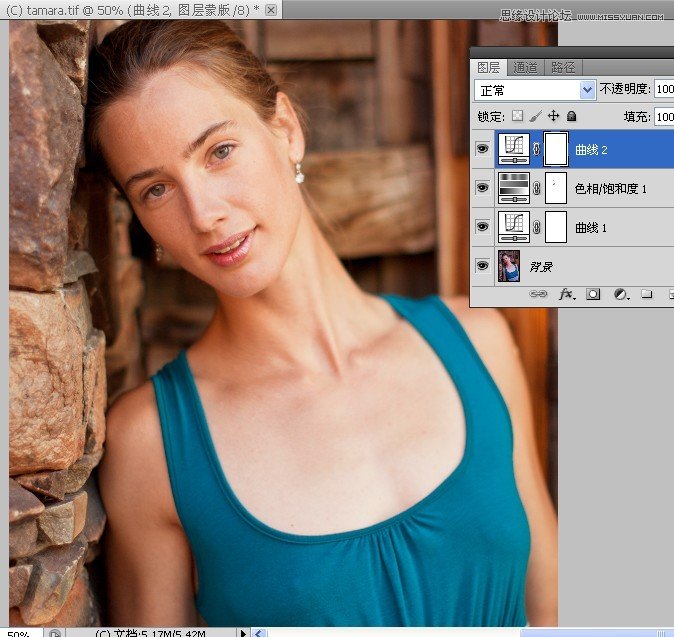
Task: Enable lock position move icon
Action: click(x=553, y=117)
